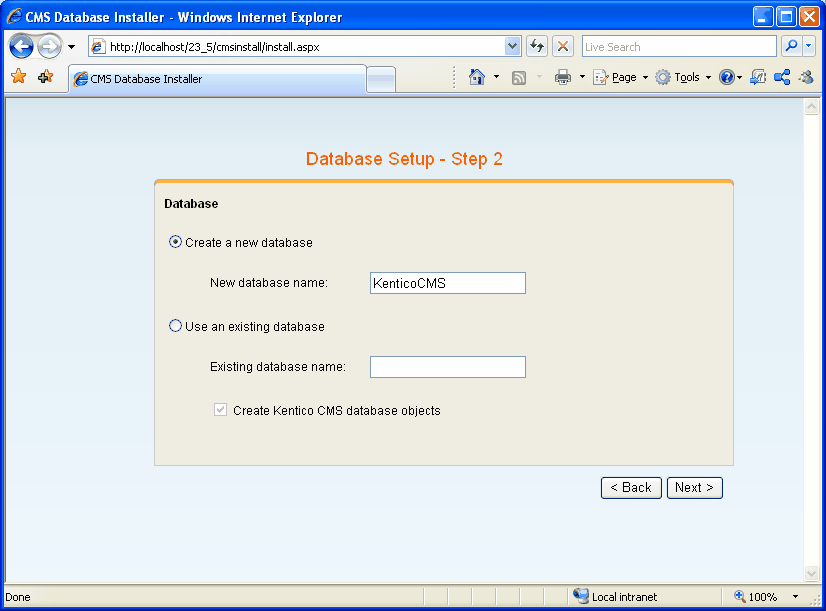Open the Favorites Center star icon
Image resolution: width=826 pixels, height=611 pixels.
pos(18,77)
